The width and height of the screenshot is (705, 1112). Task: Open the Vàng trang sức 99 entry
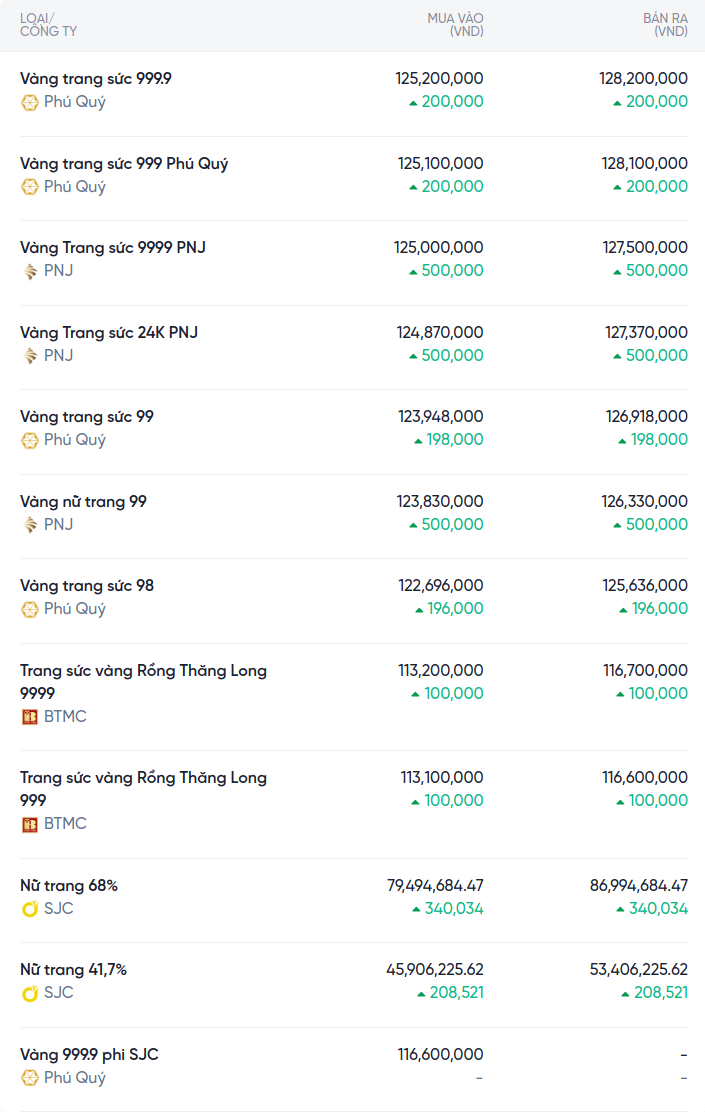coord(87,416)
